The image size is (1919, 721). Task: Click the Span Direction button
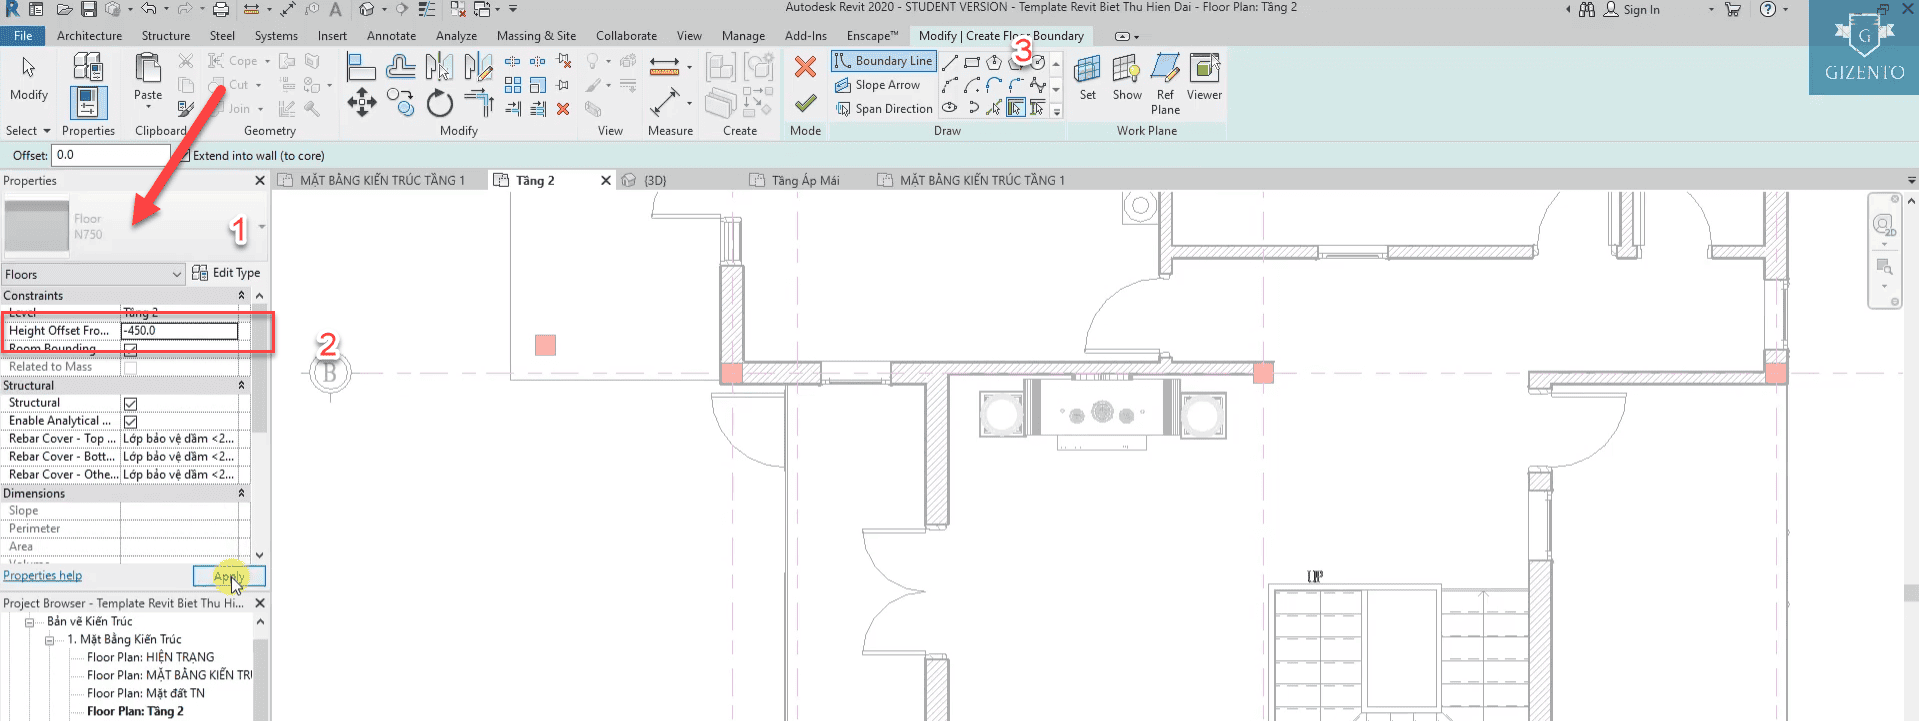click(x=884, y=109)
